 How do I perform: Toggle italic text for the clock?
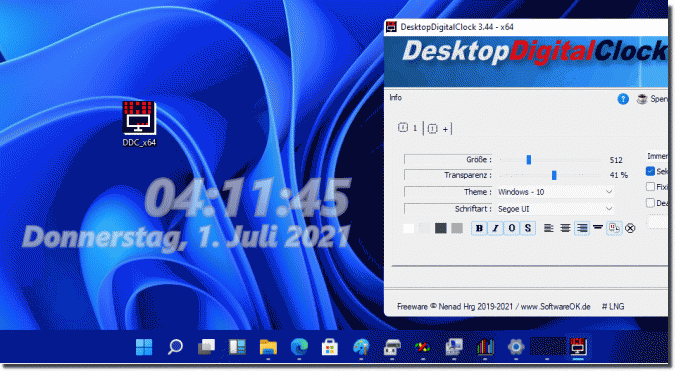click(495, 228)
